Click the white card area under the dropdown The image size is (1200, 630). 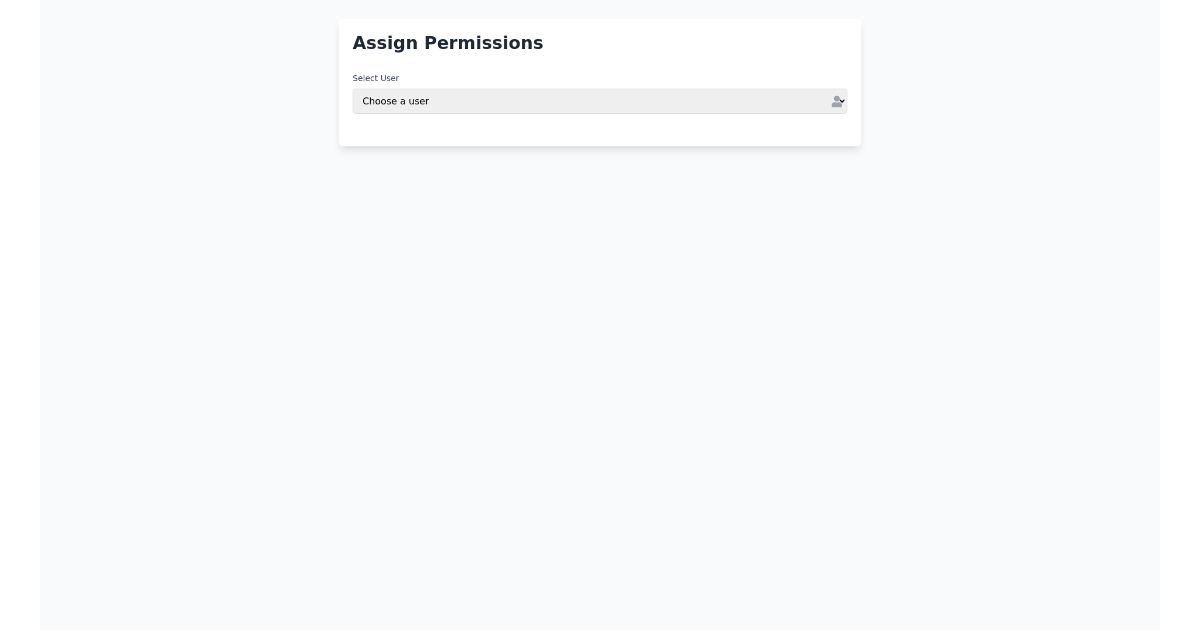(600, 130)
